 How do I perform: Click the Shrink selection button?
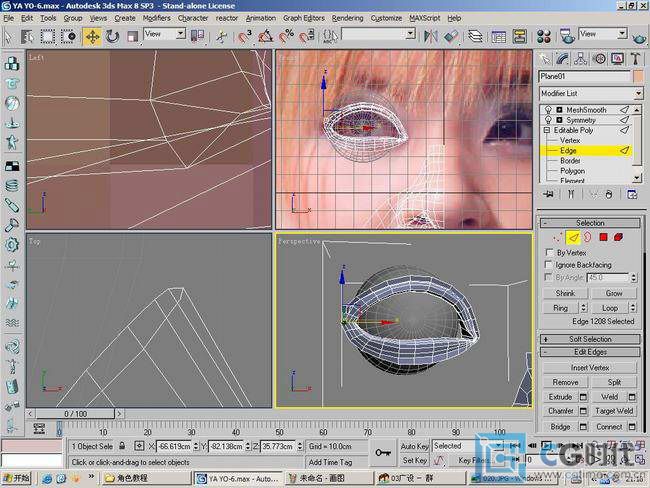pos(565,293)
